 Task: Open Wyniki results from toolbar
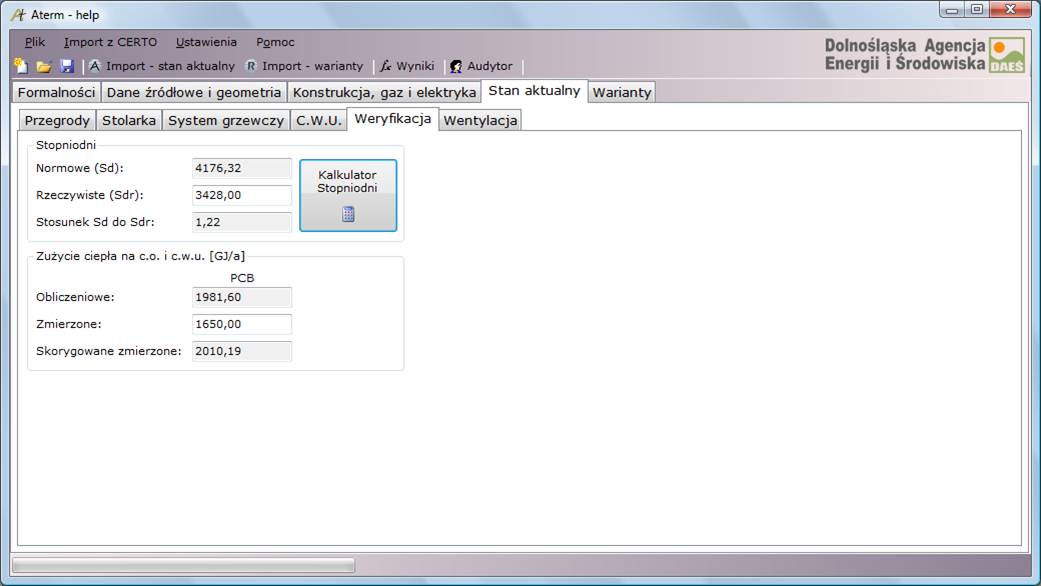click(x=407, y=66)
